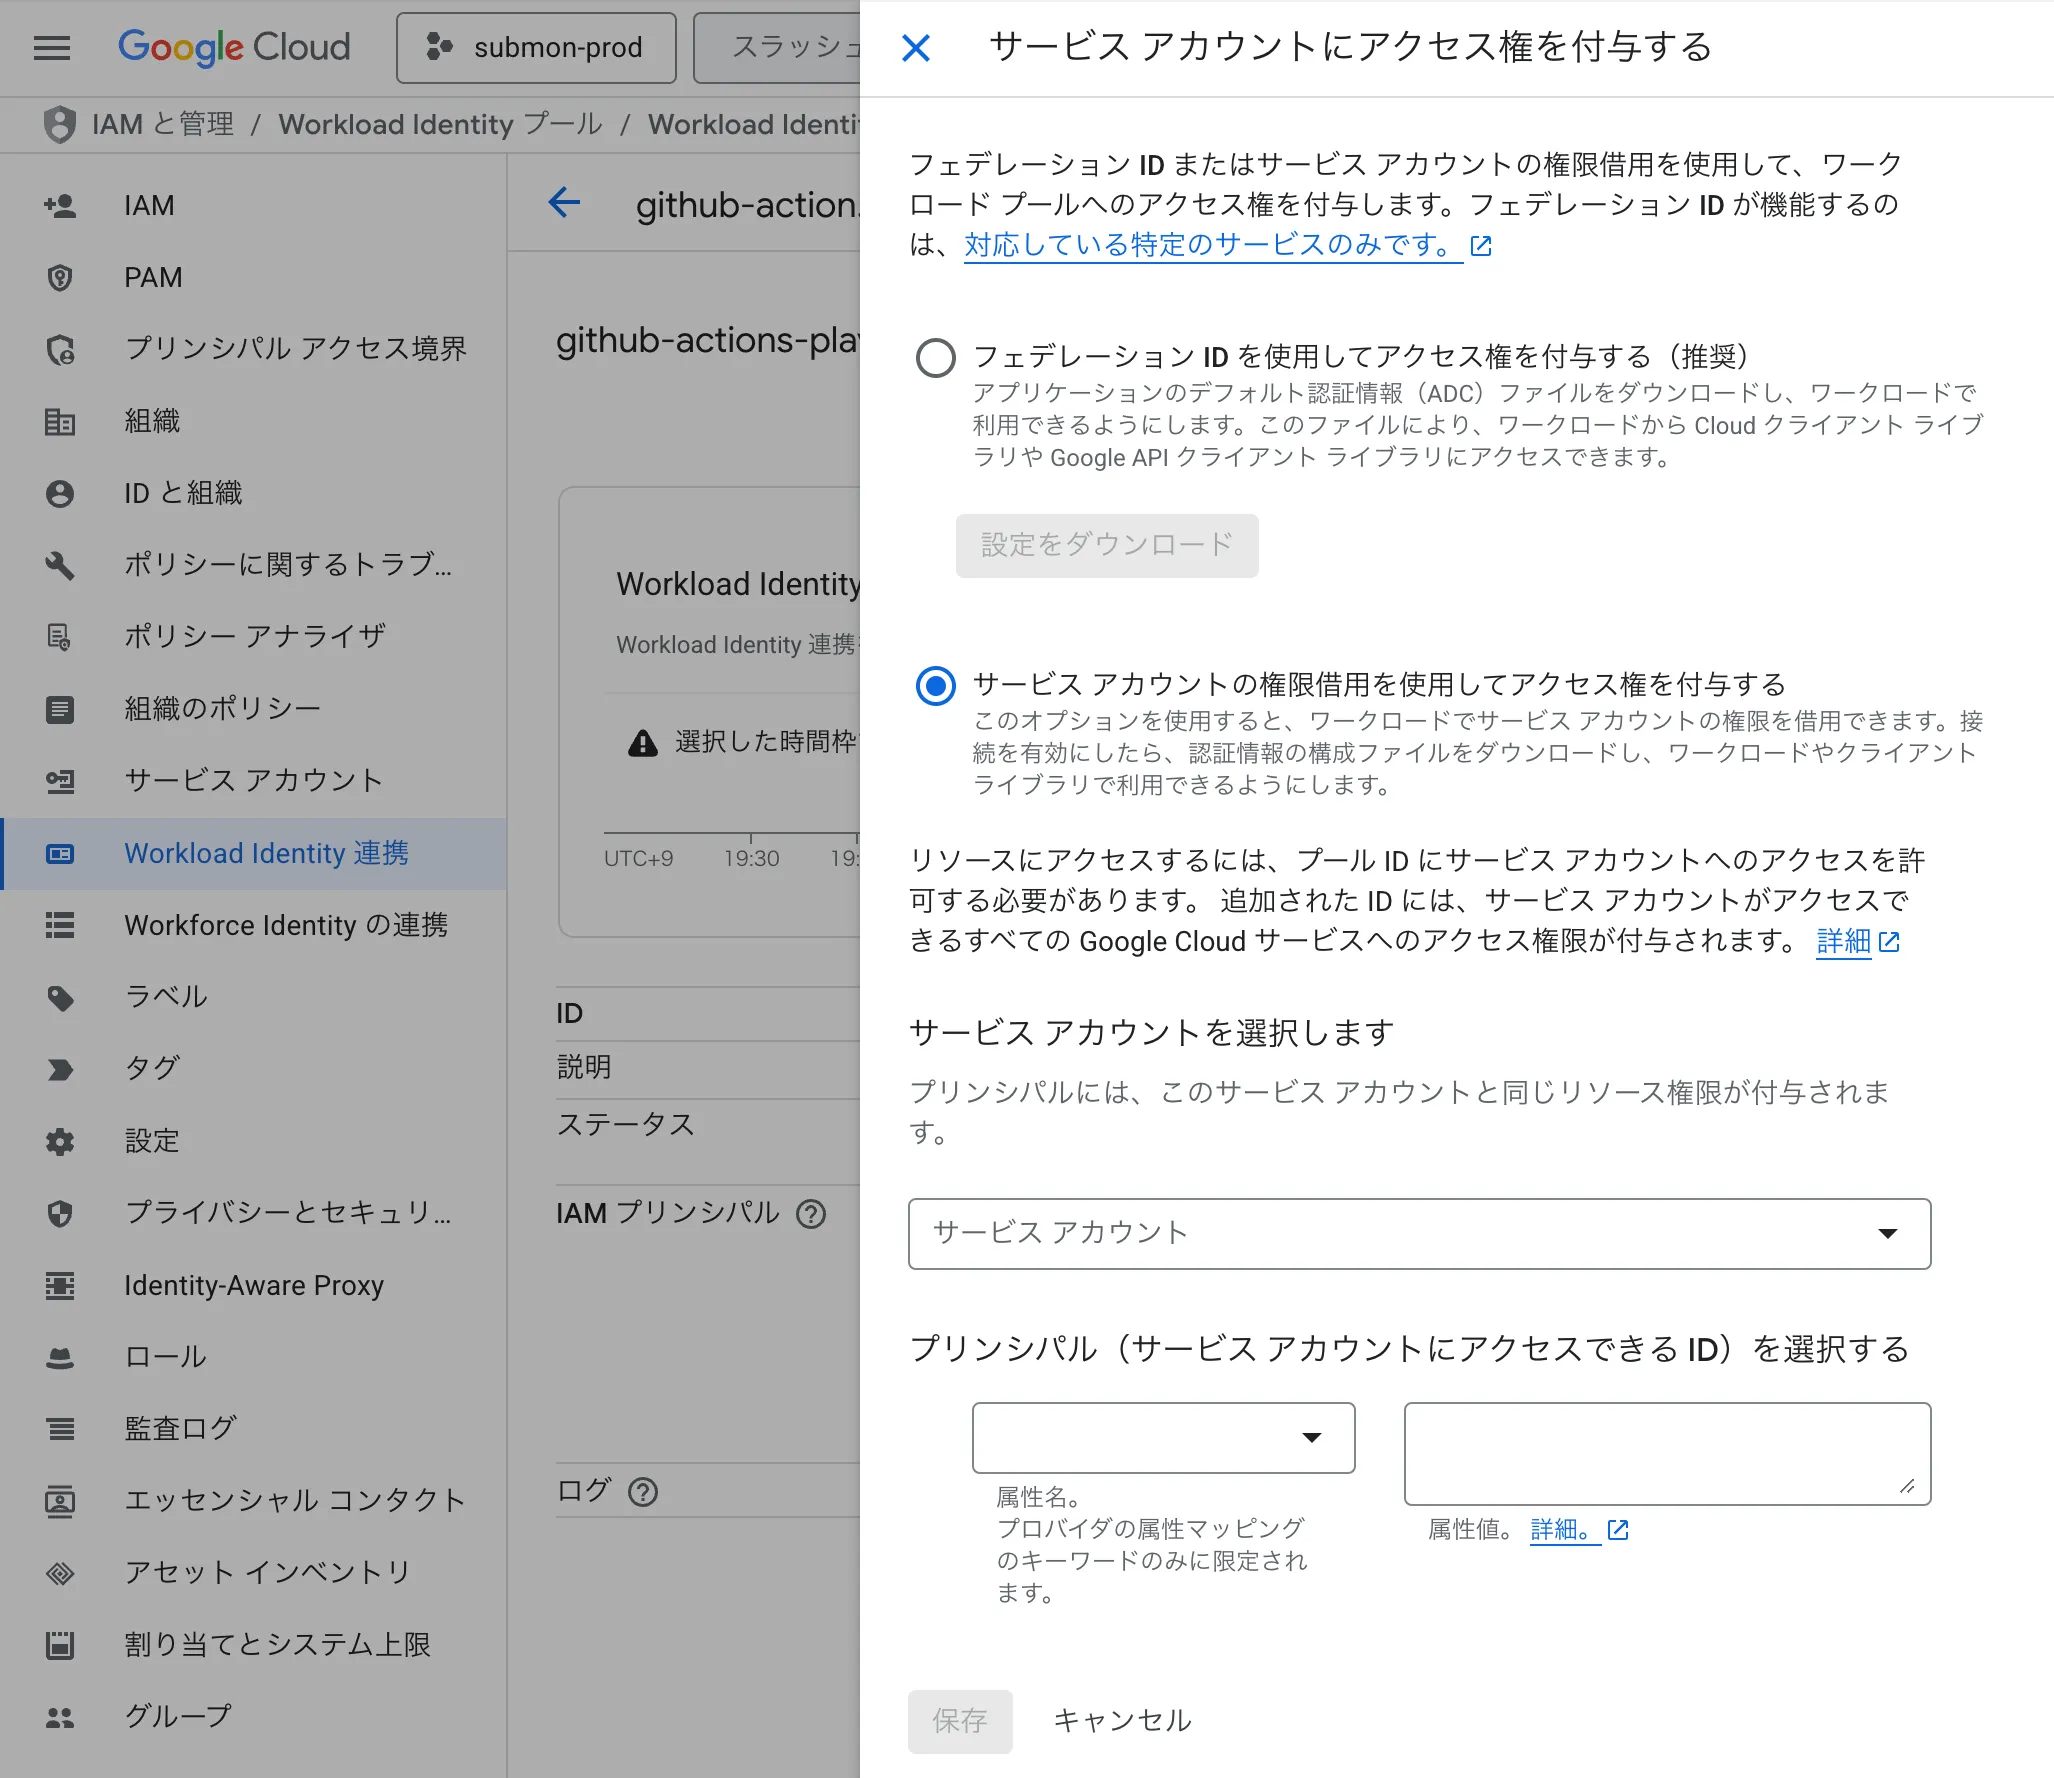The image size is (2054, 1778).
Task: Click the PAM shield icon
Action: pyautogui.click(x=60, y=278)
